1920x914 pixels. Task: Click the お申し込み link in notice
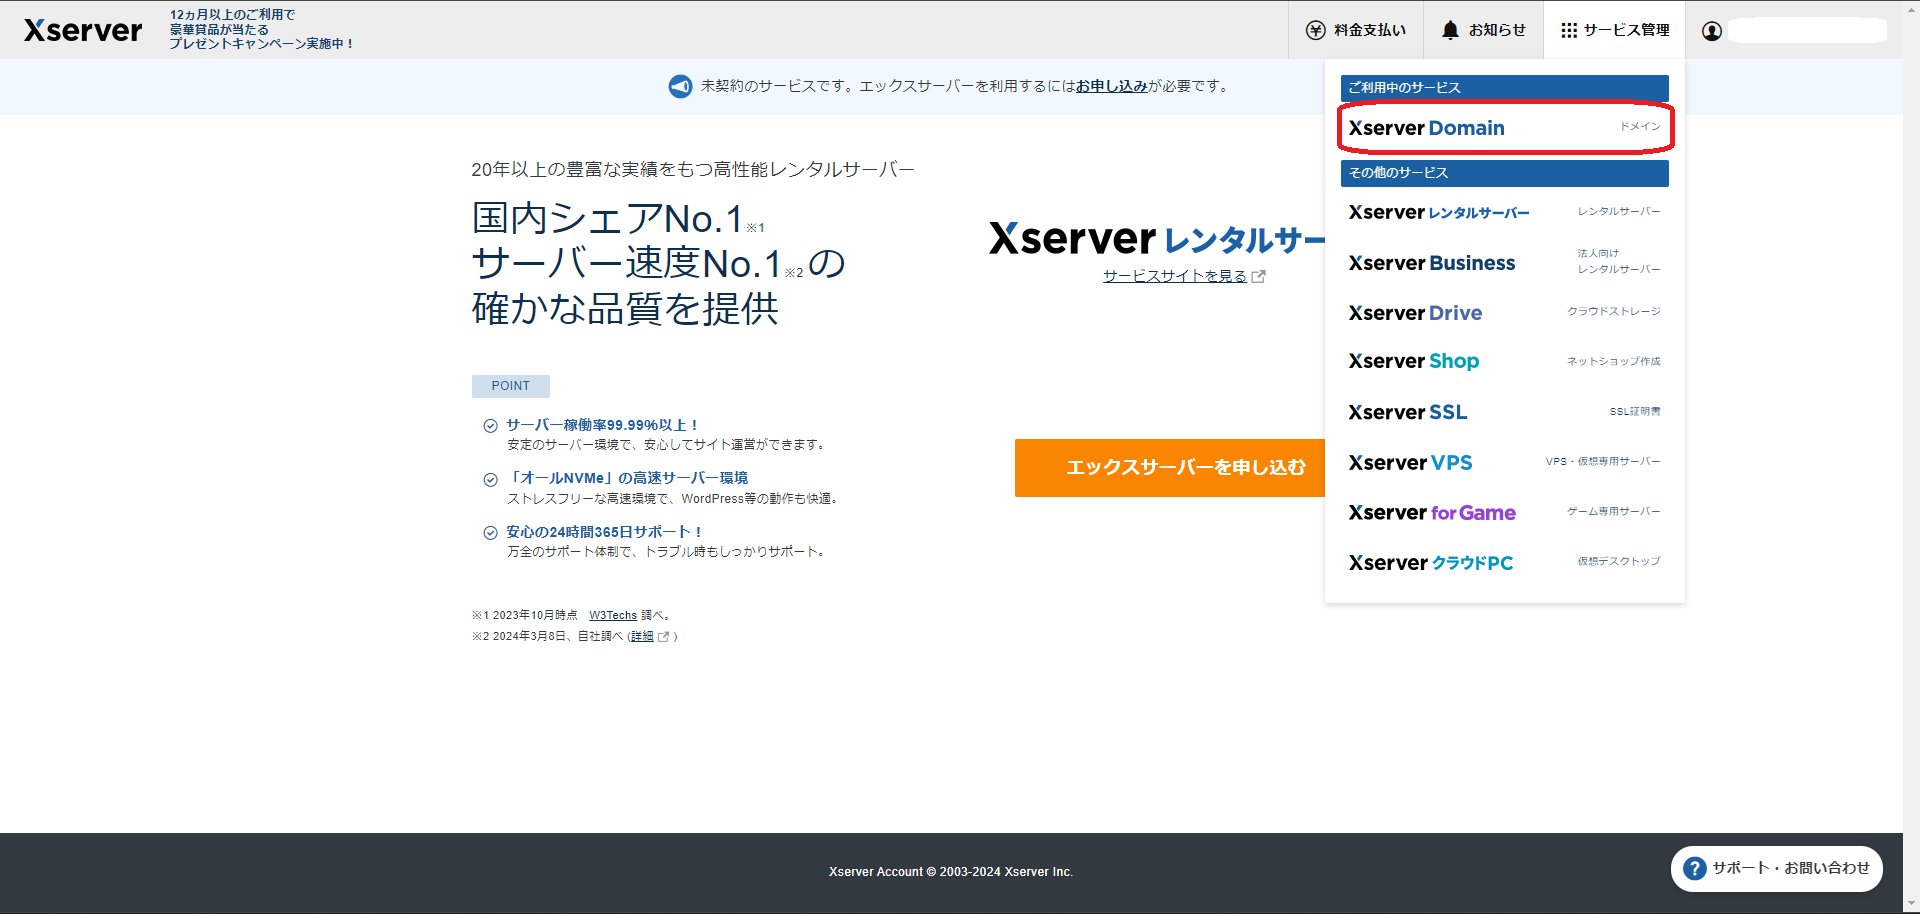(1112, 87)
